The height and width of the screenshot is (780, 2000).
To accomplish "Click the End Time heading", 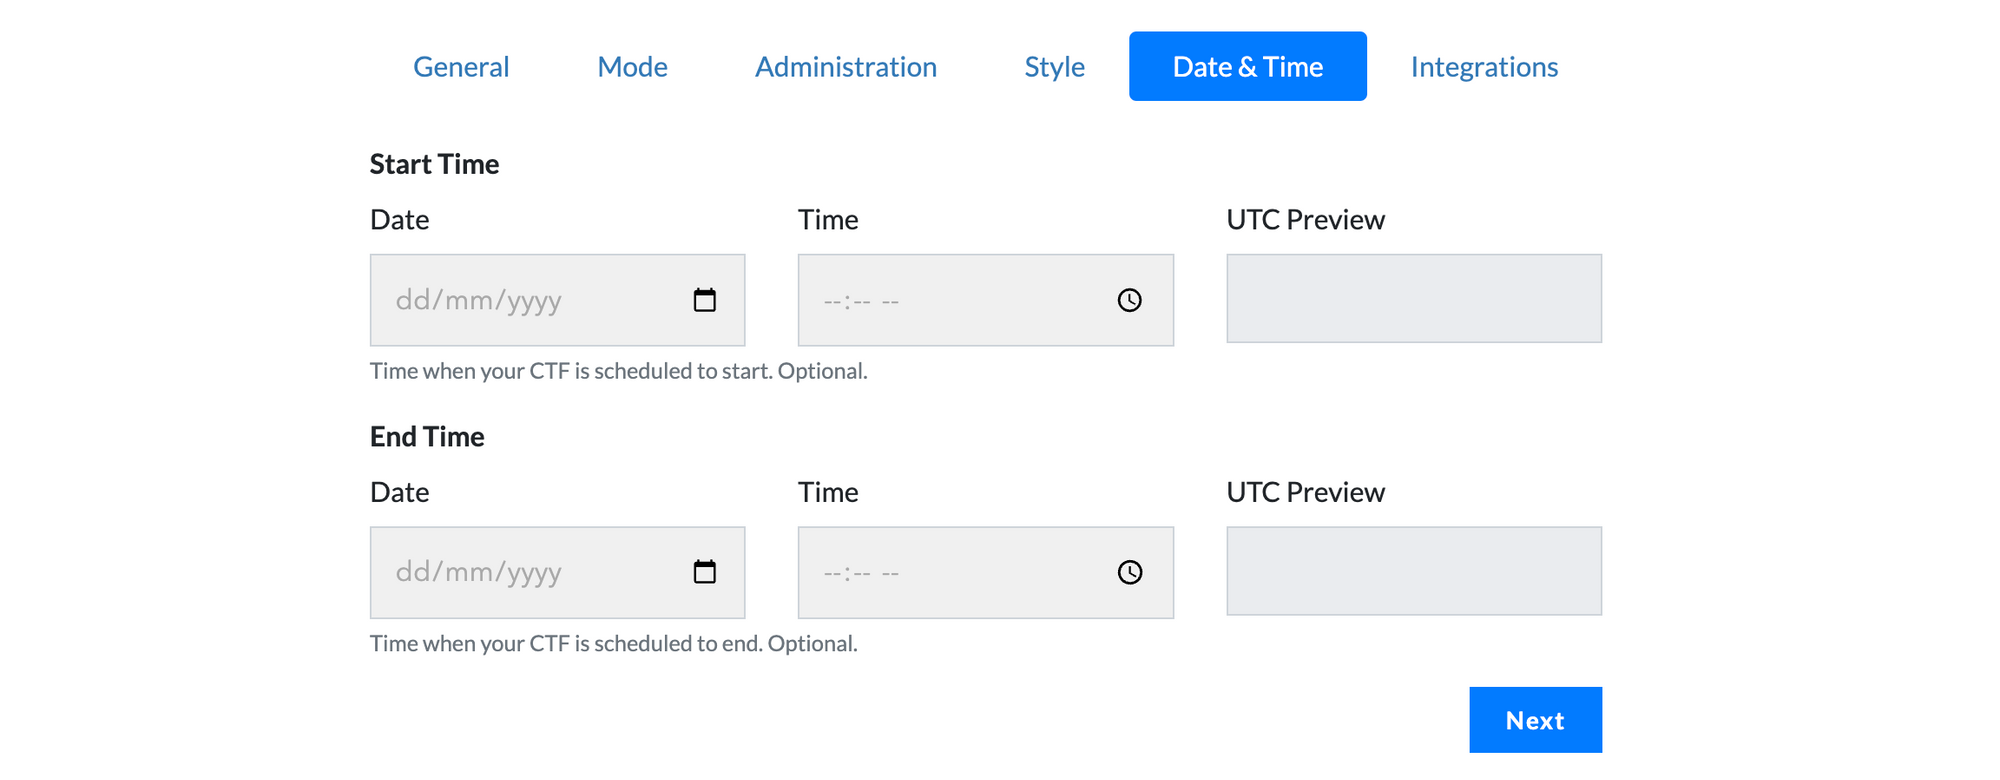I will (427, 436).
